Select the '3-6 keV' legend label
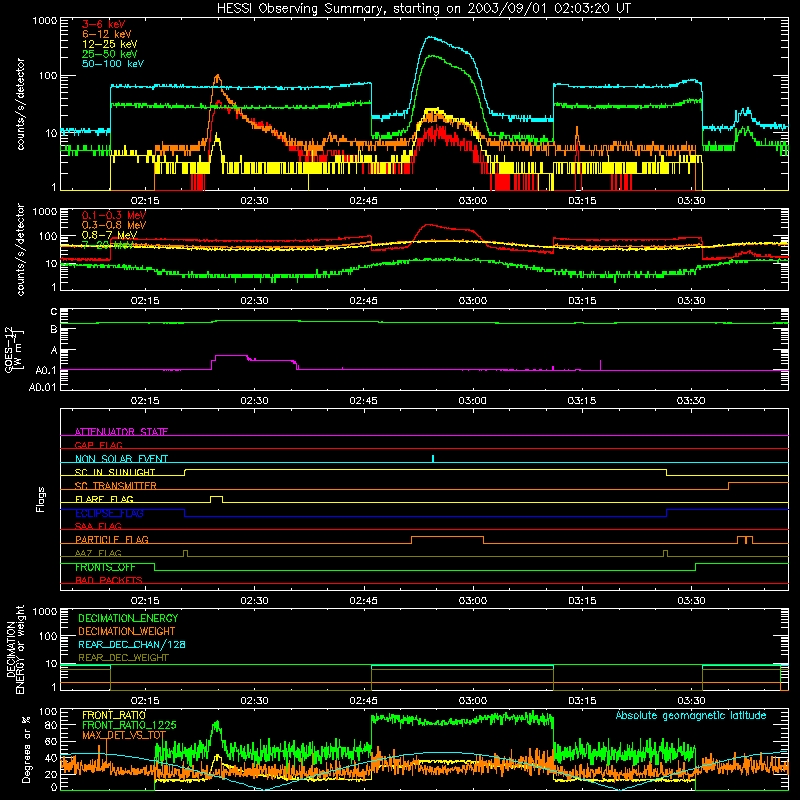This screenshot has width=800, height=800. click(104, 24)
